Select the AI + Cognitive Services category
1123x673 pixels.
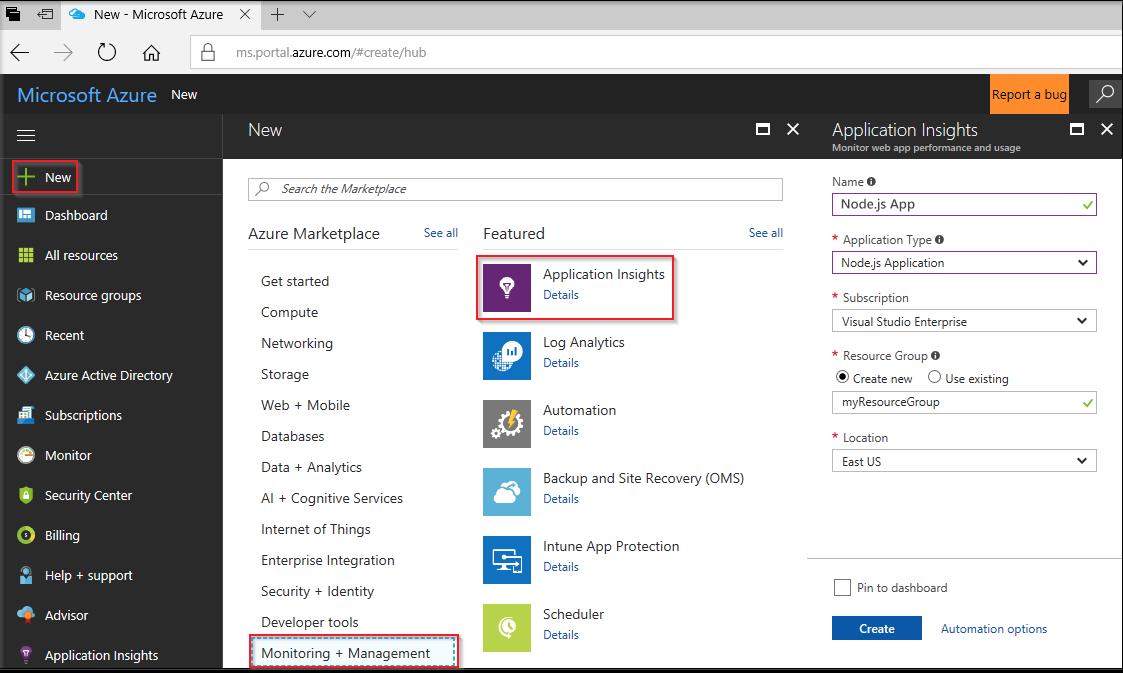[332, 498]
